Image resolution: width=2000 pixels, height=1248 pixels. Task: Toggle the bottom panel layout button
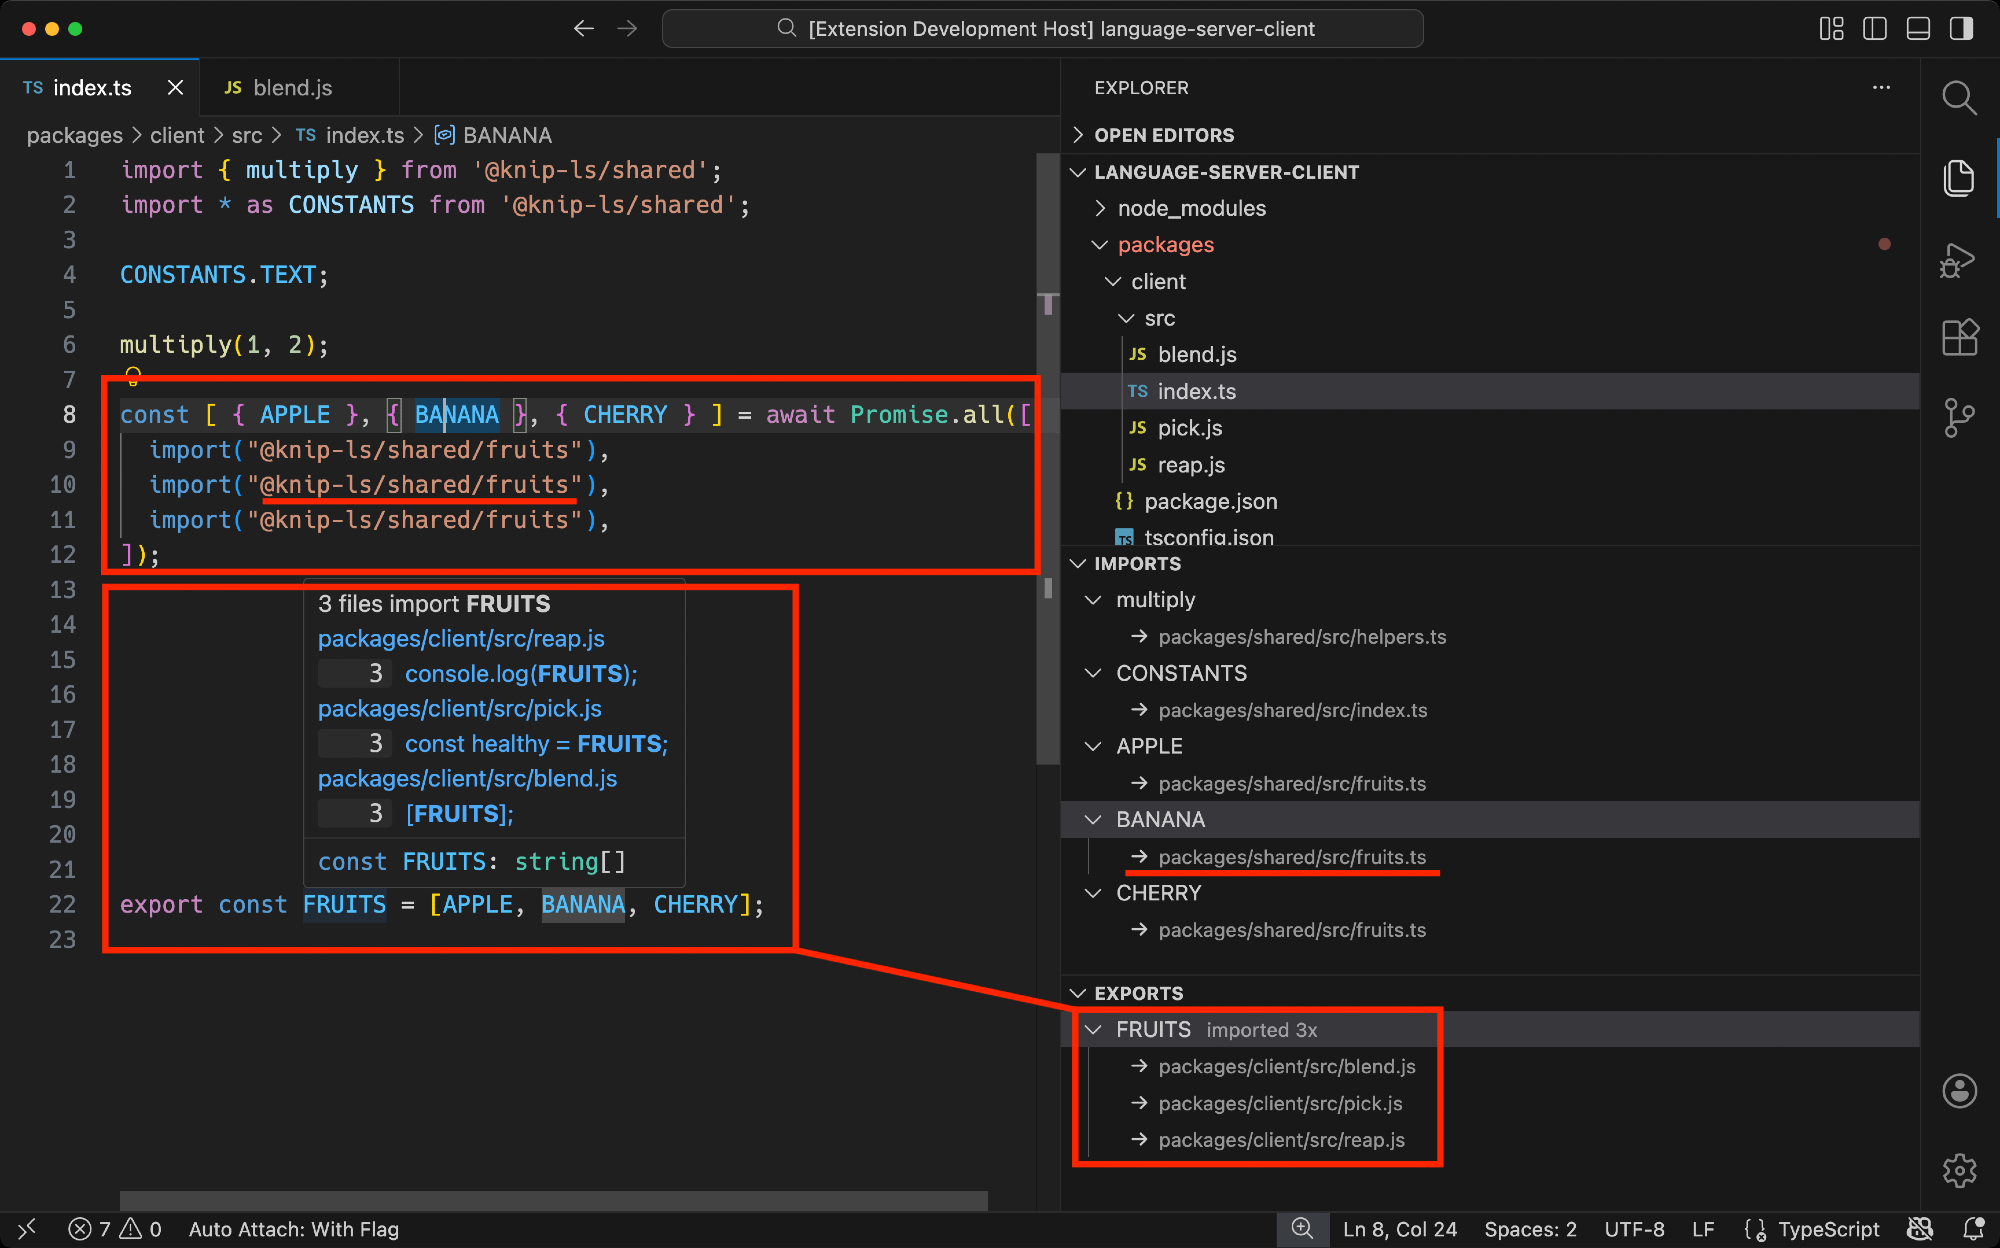[1918, 29]
